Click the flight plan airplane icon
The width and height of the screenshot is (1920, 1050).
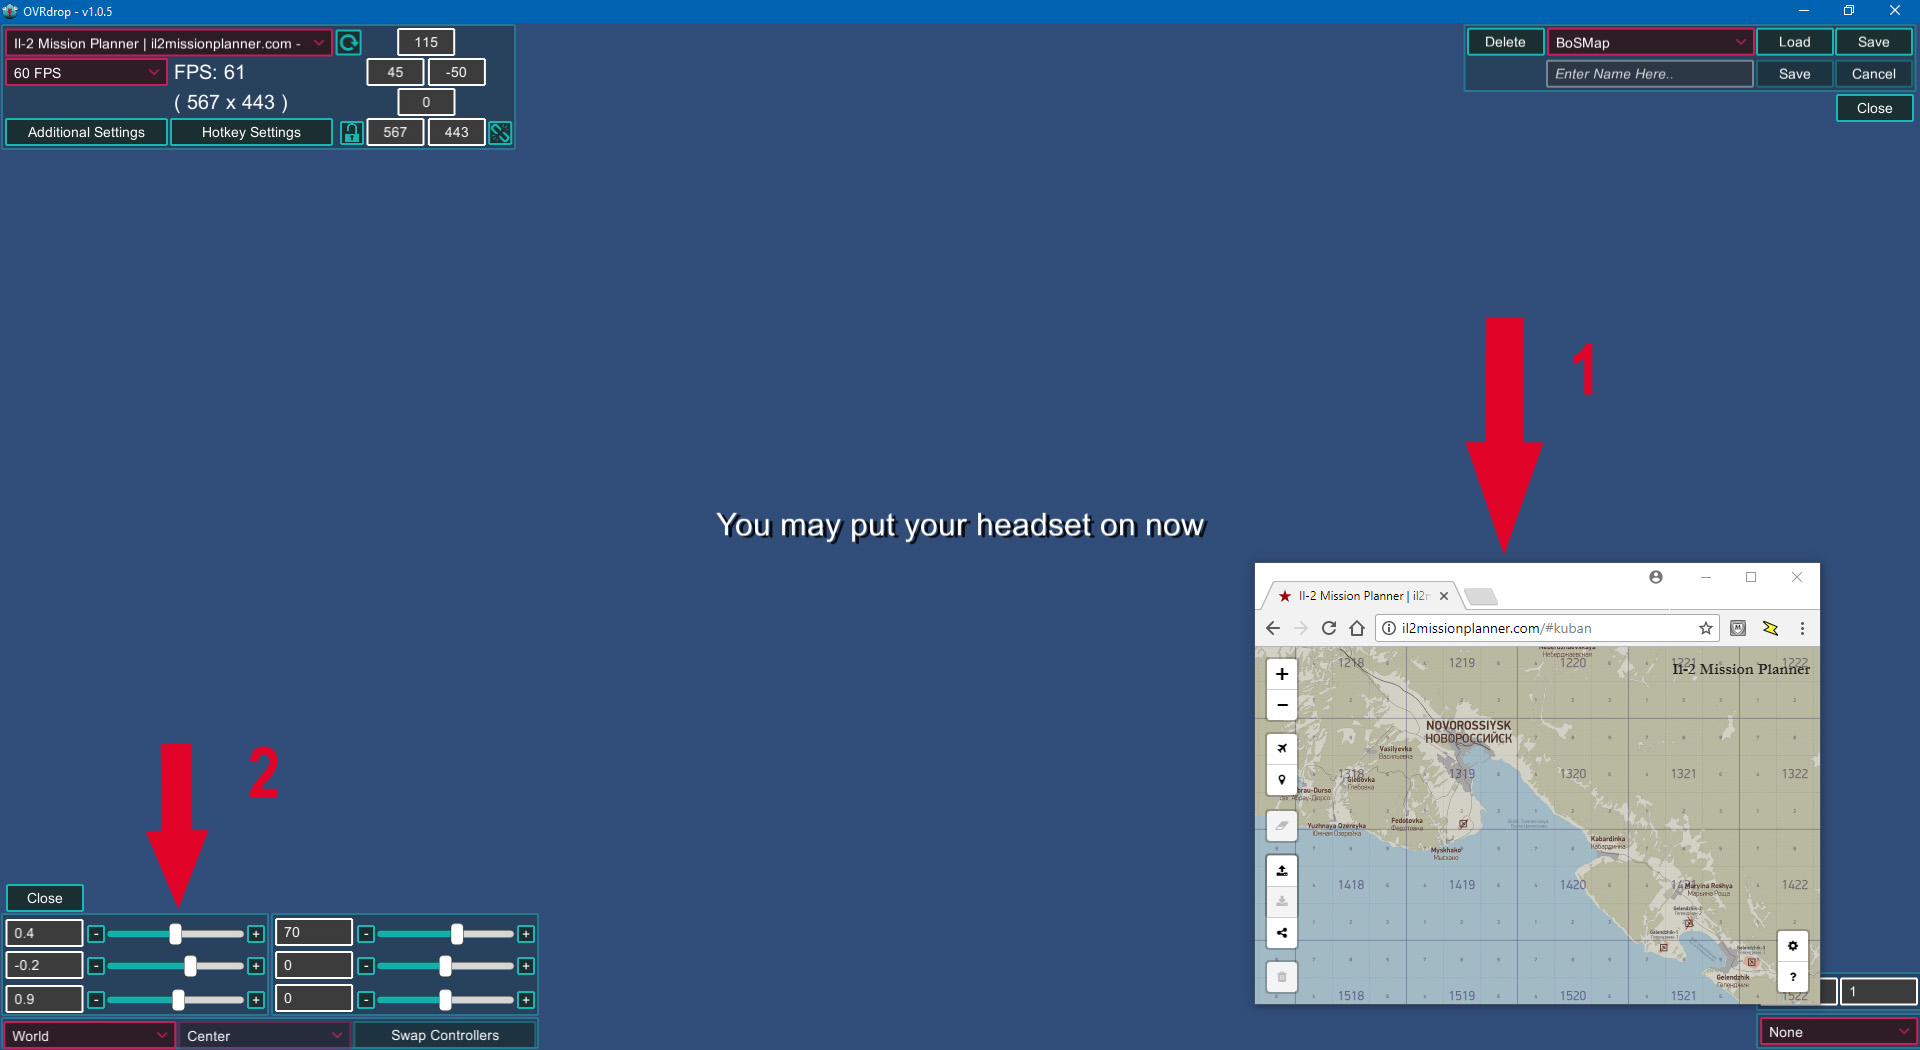pyautogui.click(x=1282, y=748)
